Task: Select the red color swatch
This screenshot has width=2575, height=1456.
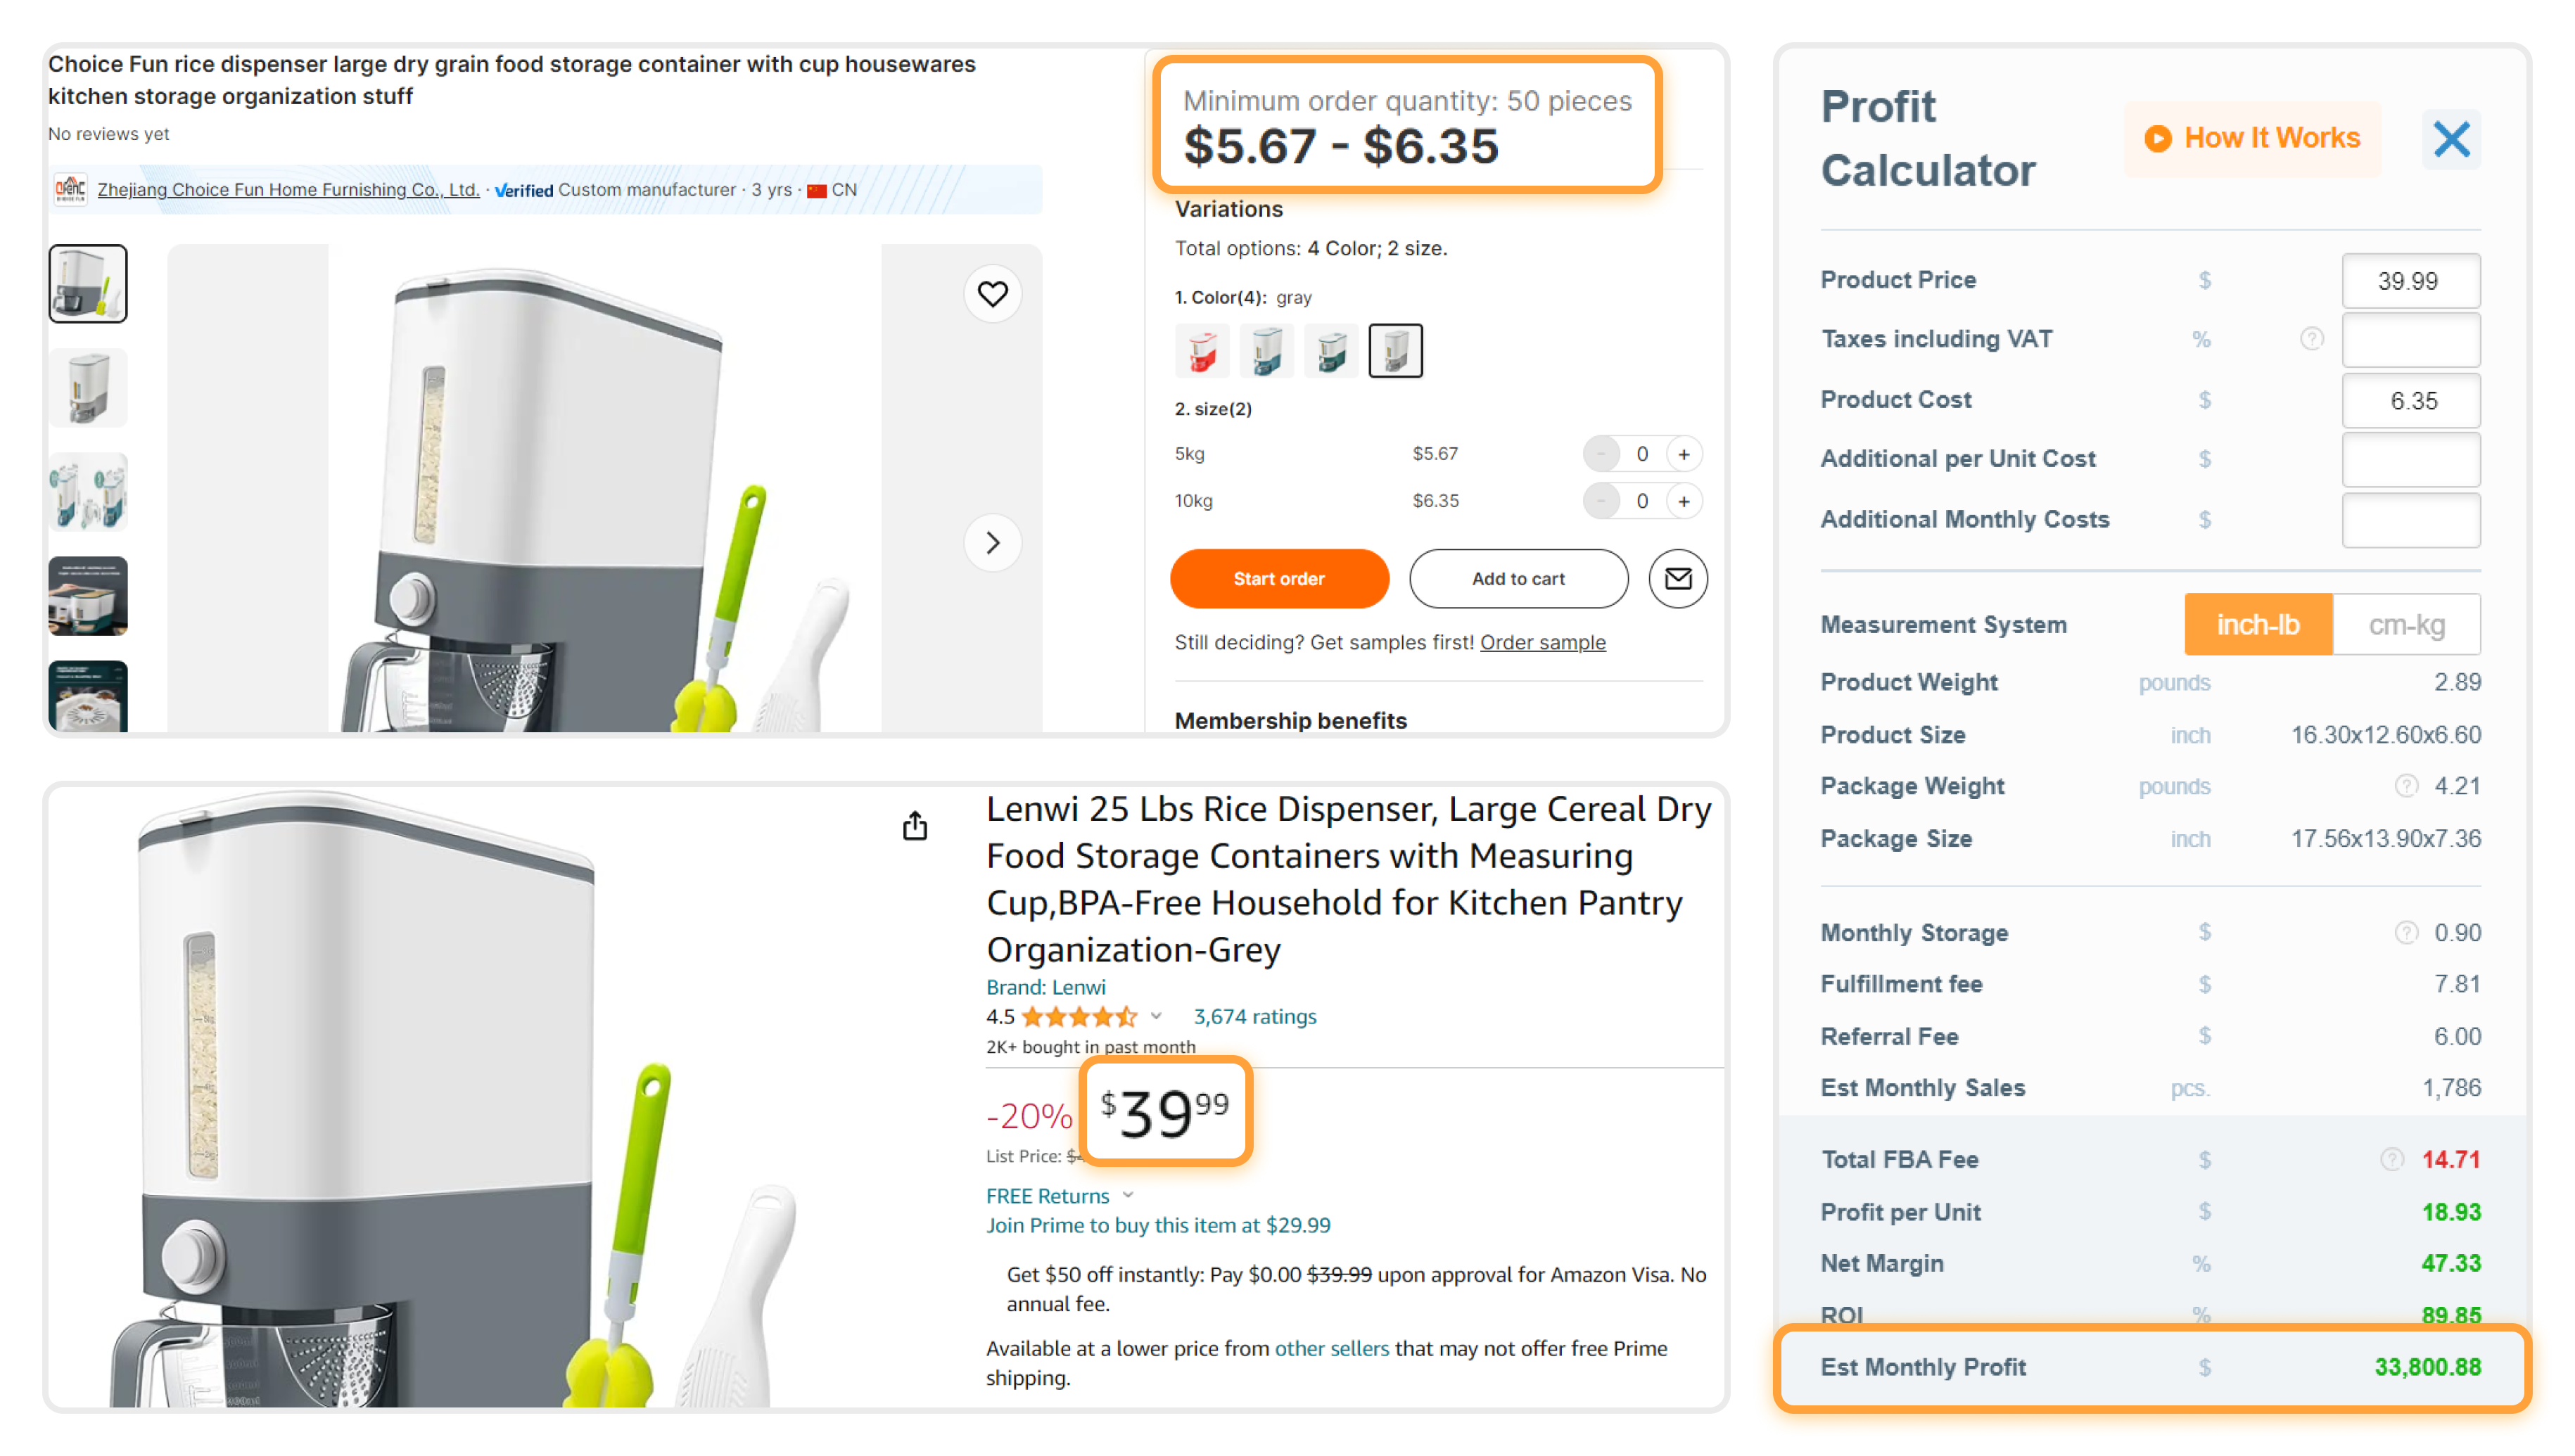Action: click(x=1202, y=350)
